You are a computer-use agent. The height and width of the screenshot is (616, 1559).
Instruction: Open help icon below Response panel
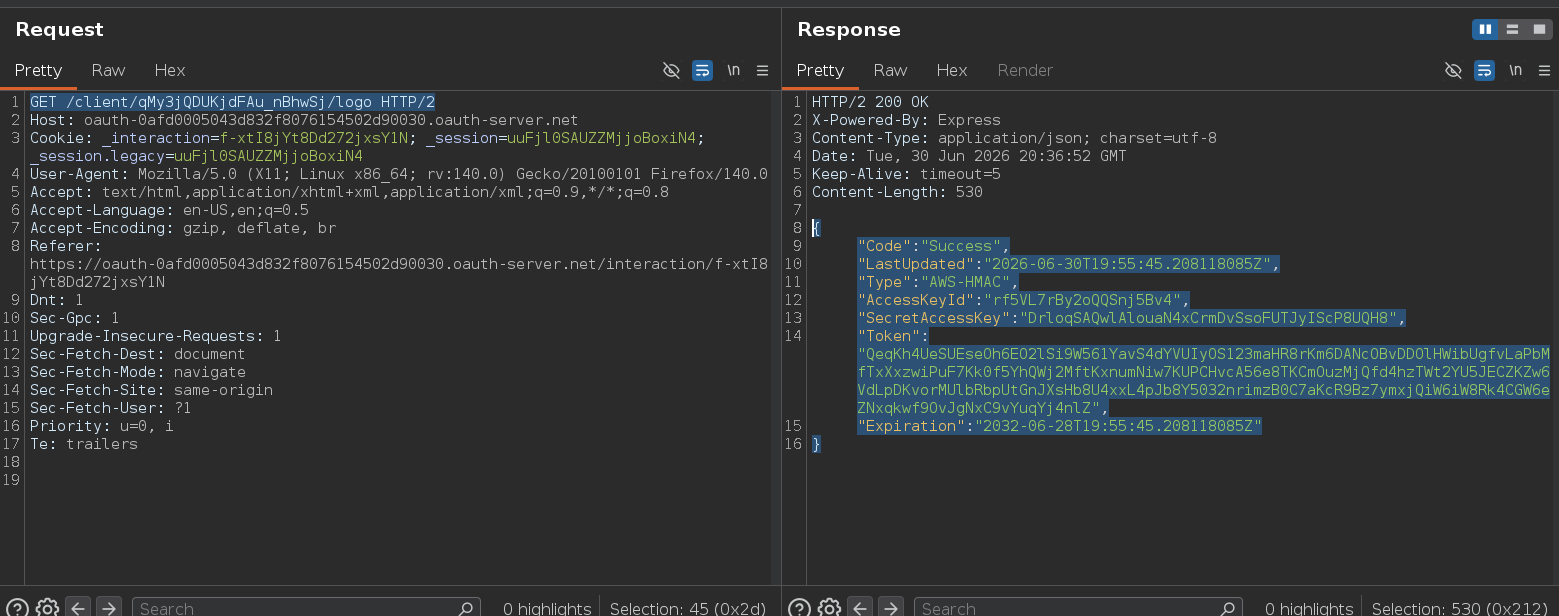coord(799,607)
